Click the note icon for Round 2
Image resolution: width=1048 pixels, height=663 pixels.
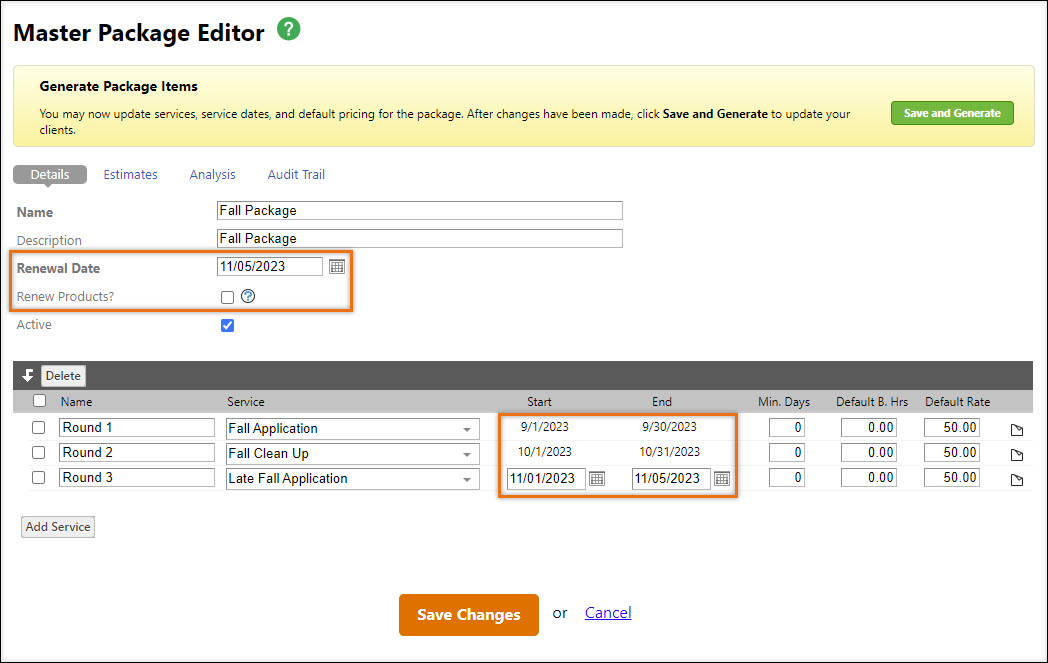[x=1017, y=455]
